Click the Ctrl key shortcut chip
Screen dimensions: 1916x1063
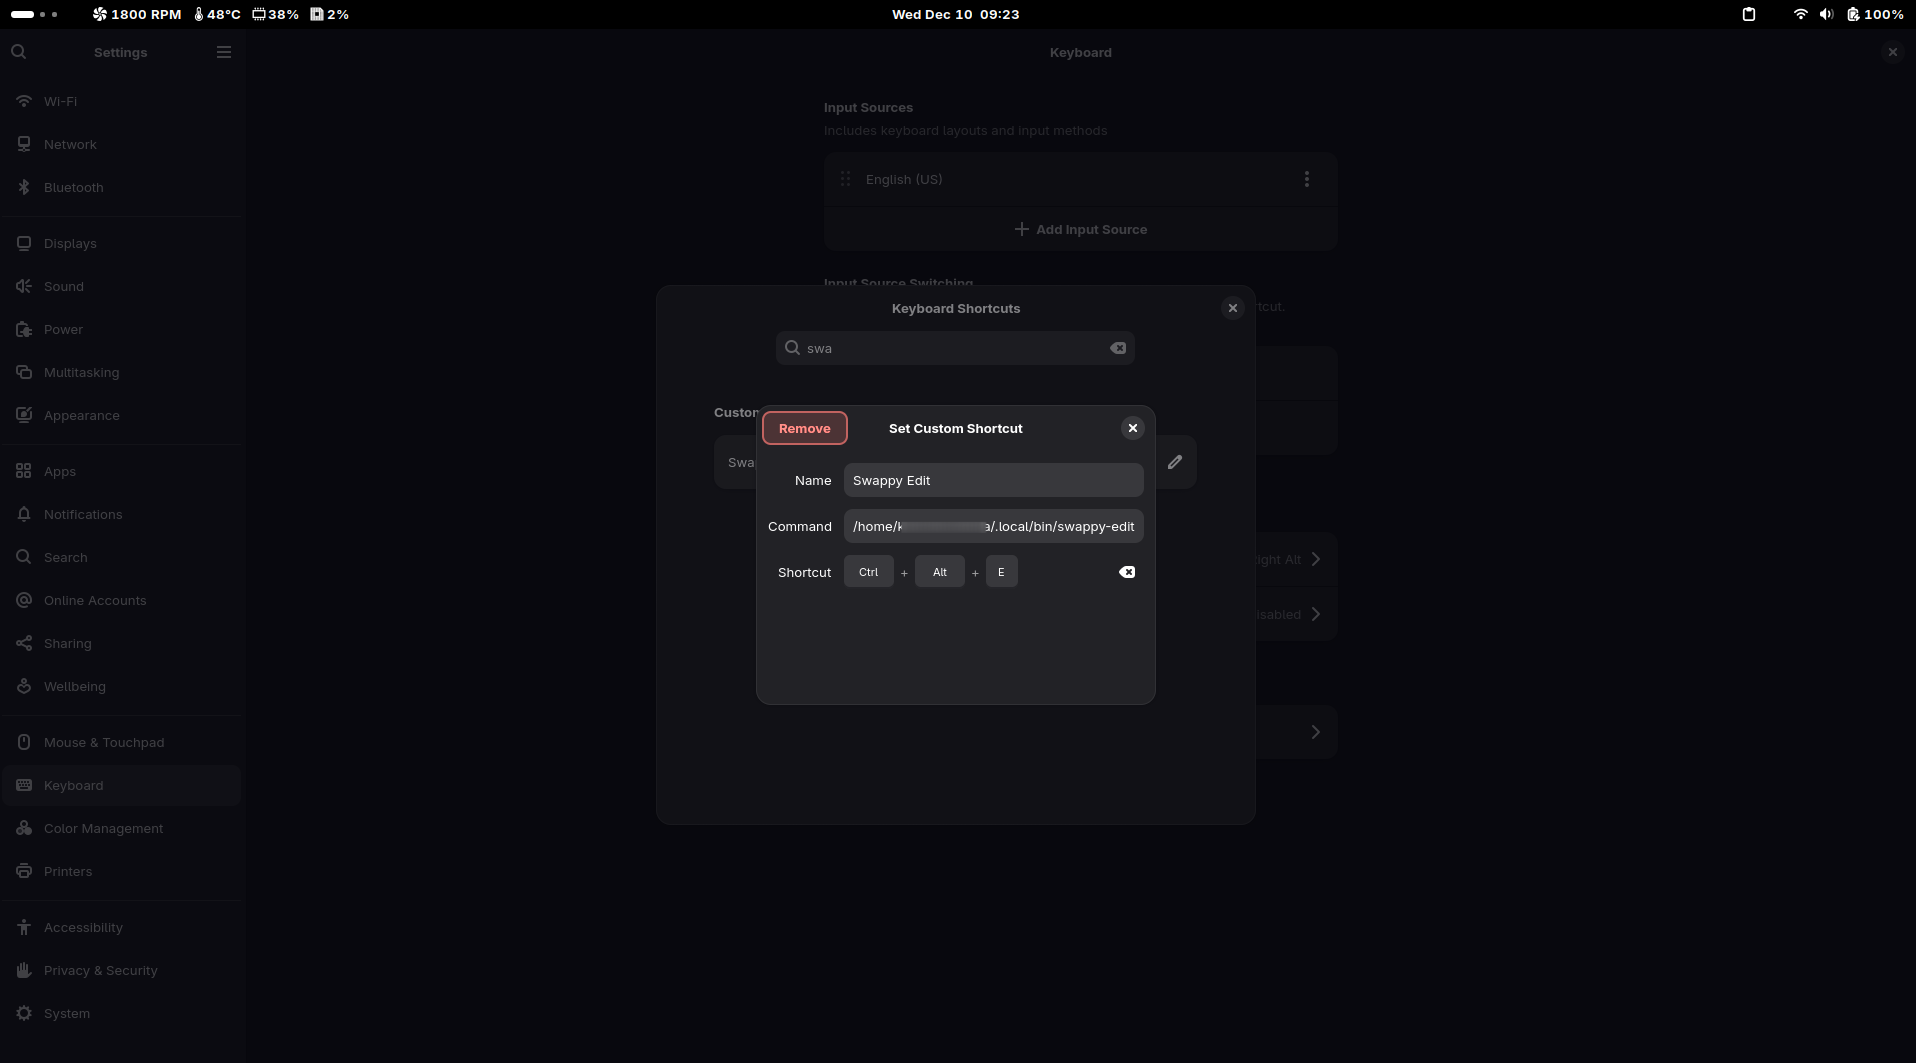click(x=868, y=572)
